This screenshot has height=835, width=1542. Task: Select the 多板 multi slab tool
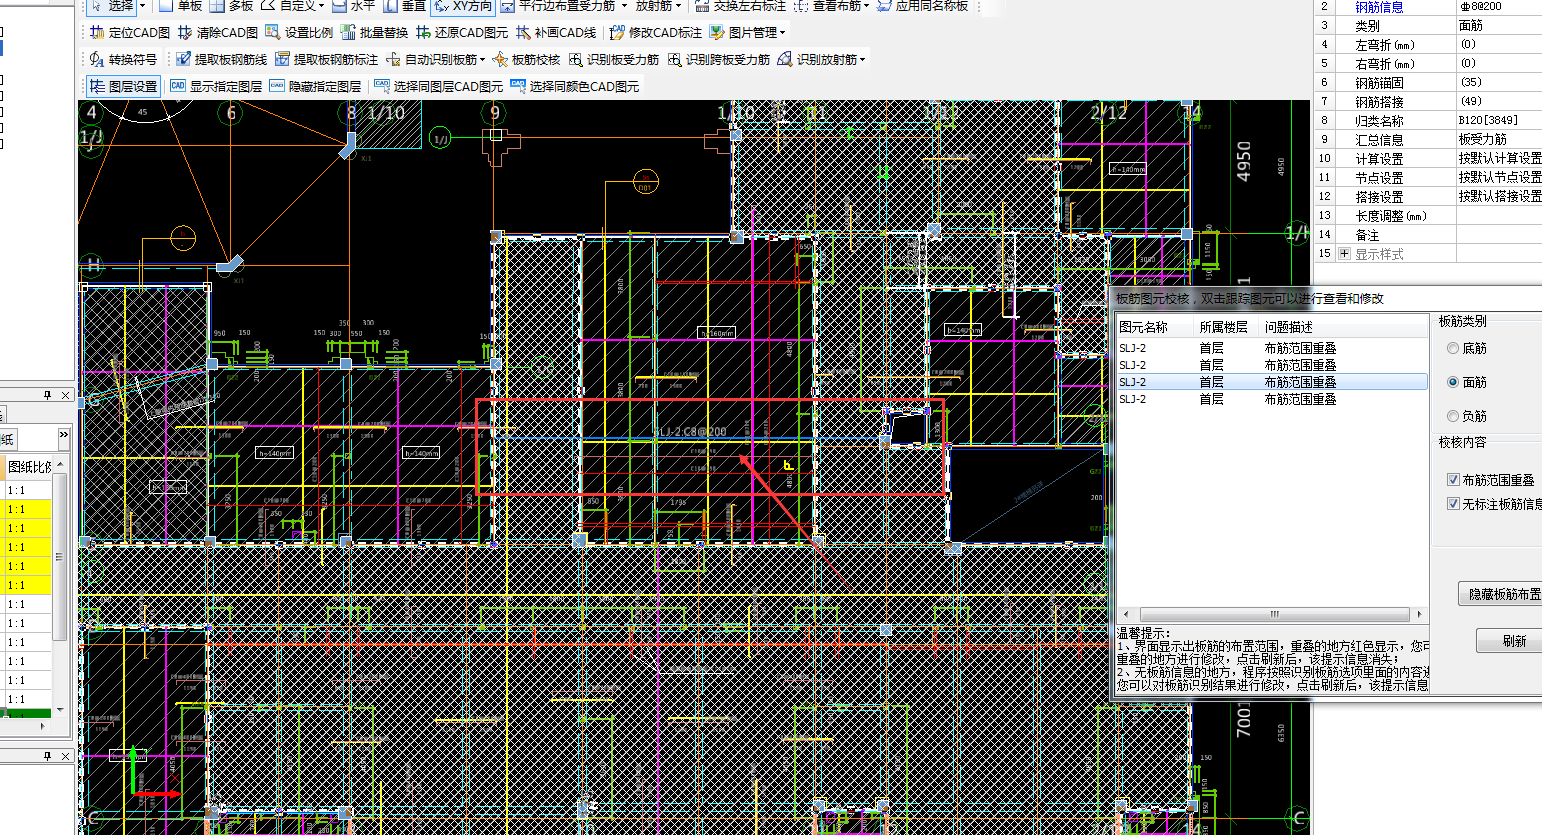[231, 6]
